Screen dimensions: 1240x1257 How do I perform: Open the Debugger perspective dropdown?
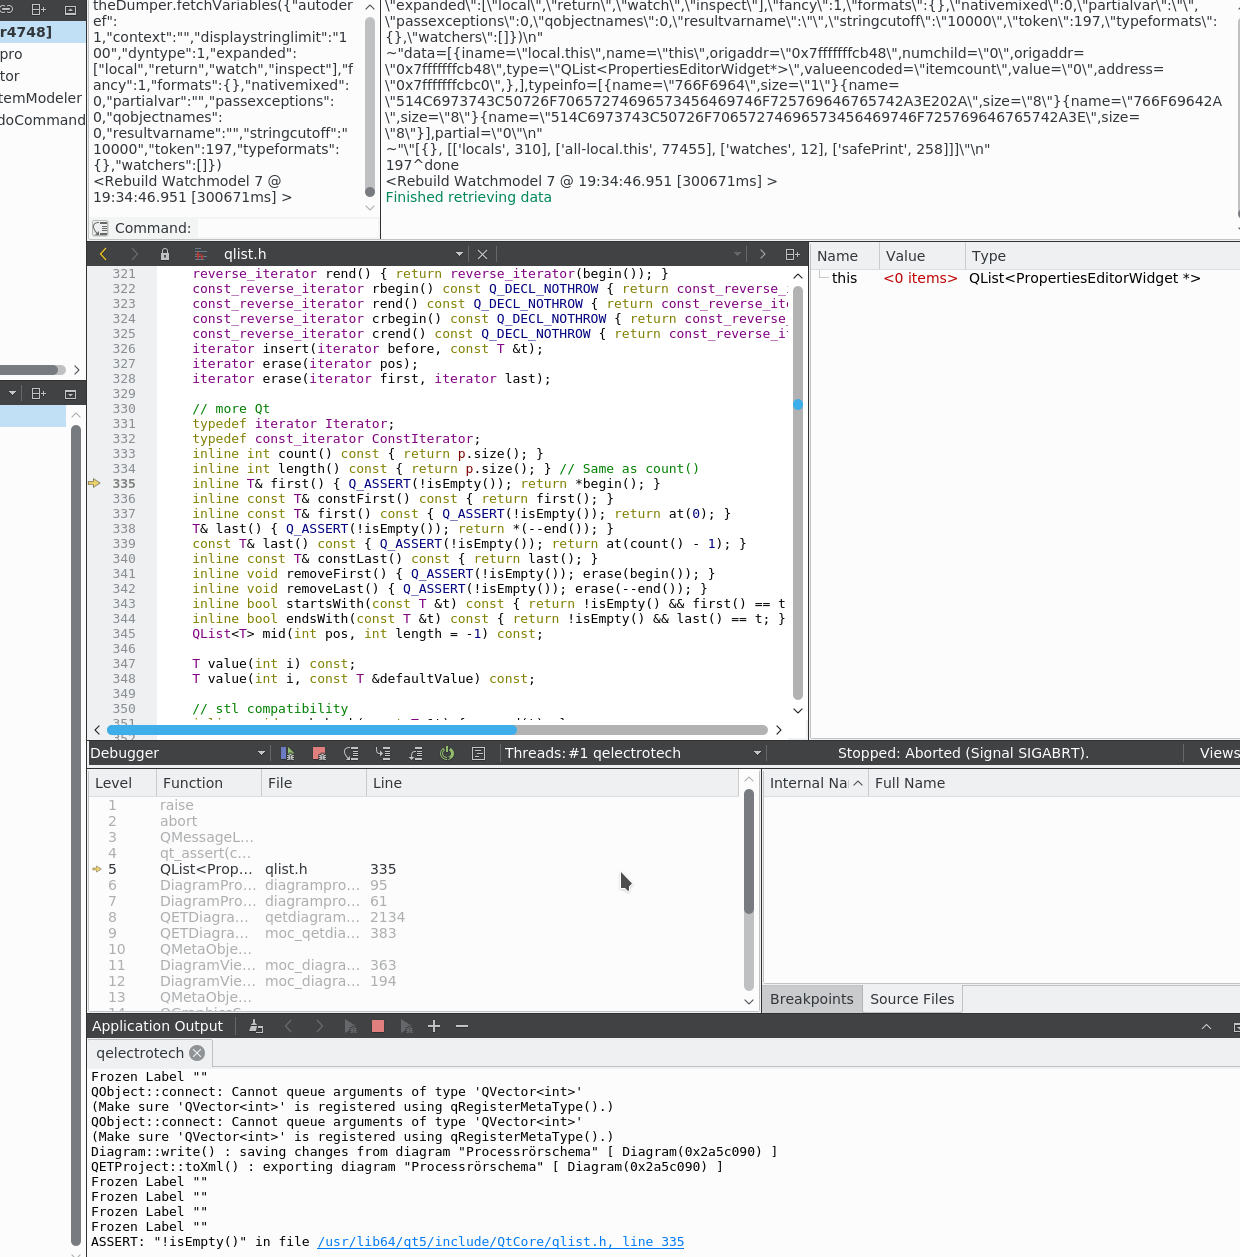(x=179, y=753)
